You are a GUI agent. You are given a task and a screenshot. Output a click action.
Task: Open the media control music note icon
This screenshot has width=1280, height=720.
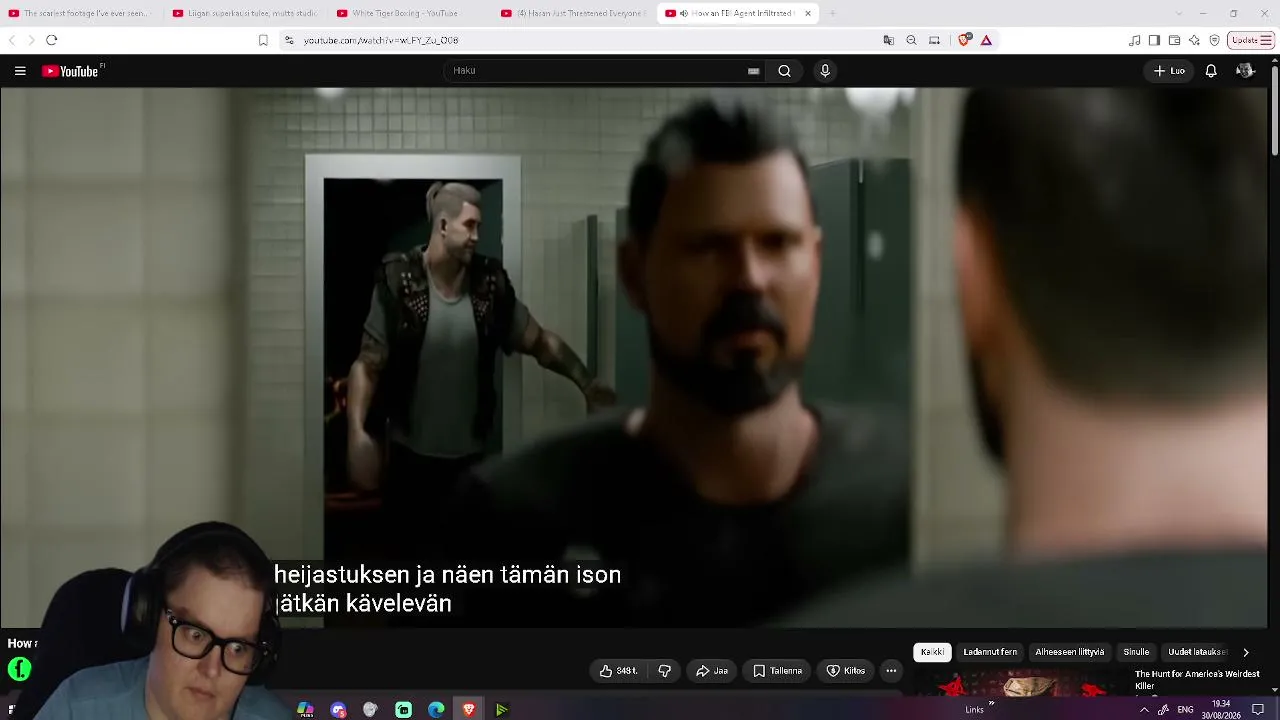1134,40
